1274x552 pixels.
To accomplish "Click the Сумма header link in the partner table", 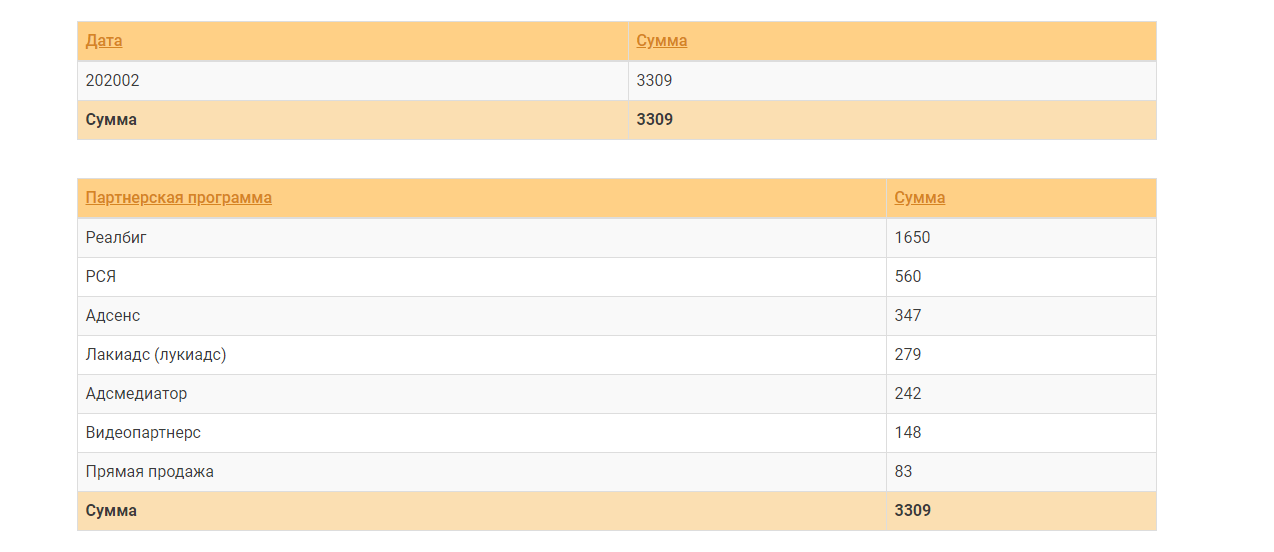I will (919, 197).
